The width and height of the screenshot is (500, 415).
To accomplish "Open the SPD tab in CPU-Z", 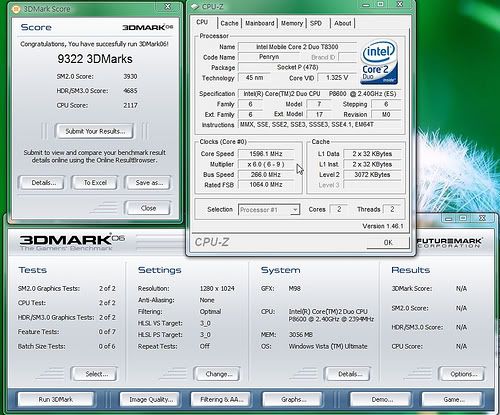I will point(316,23).
